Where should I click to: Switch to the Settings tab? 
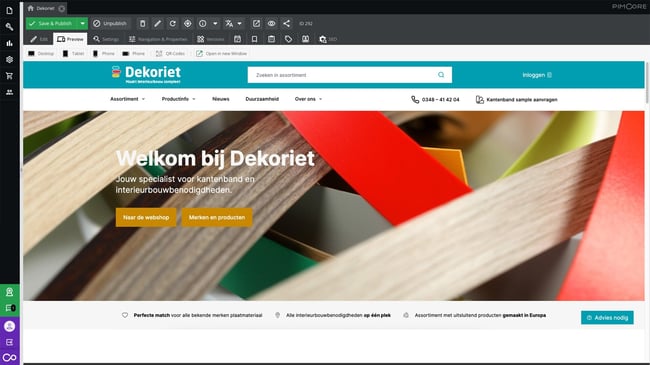pyautogui.click(x=106, y=39)
